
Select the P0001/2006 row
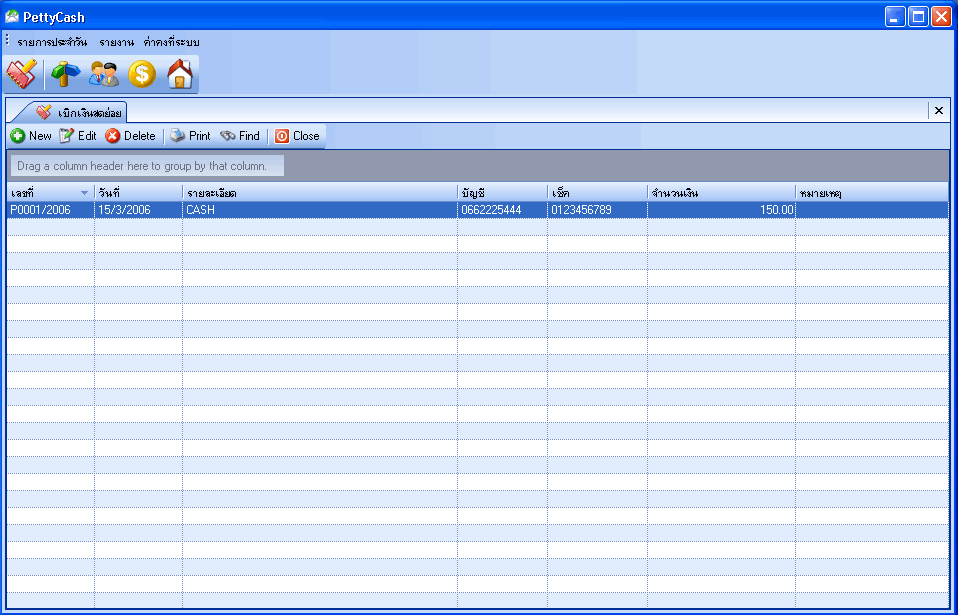click(478, 210)
